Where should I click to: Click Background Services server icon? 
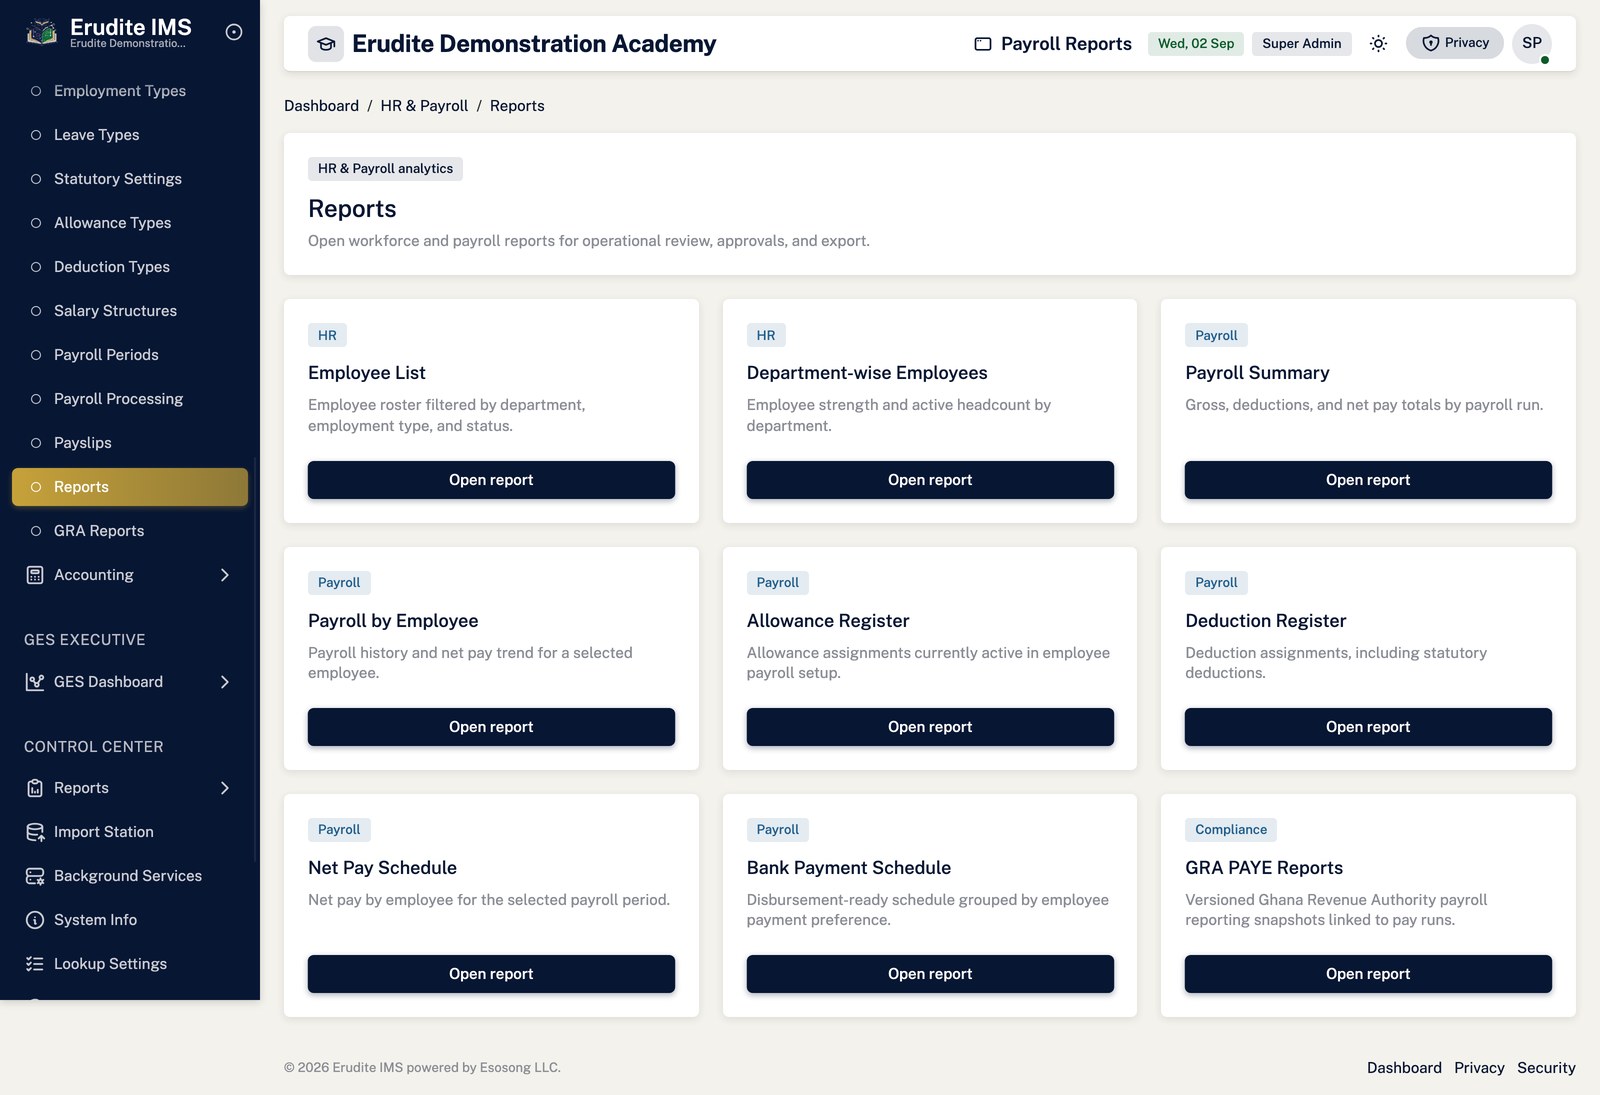[x=35, y=876]
